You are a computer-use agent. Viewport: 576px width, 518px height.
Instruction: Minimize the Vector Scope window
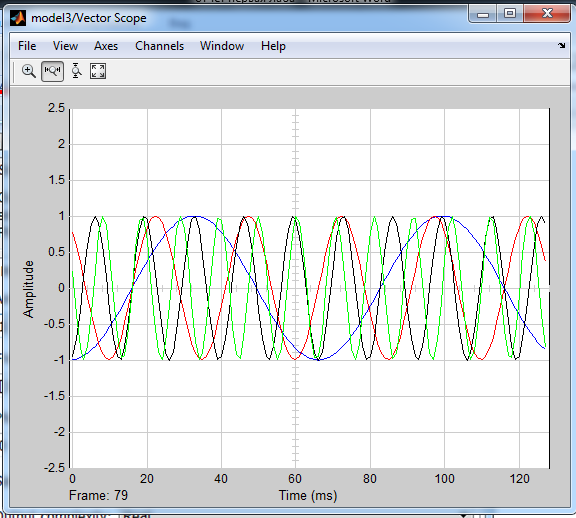483,14
